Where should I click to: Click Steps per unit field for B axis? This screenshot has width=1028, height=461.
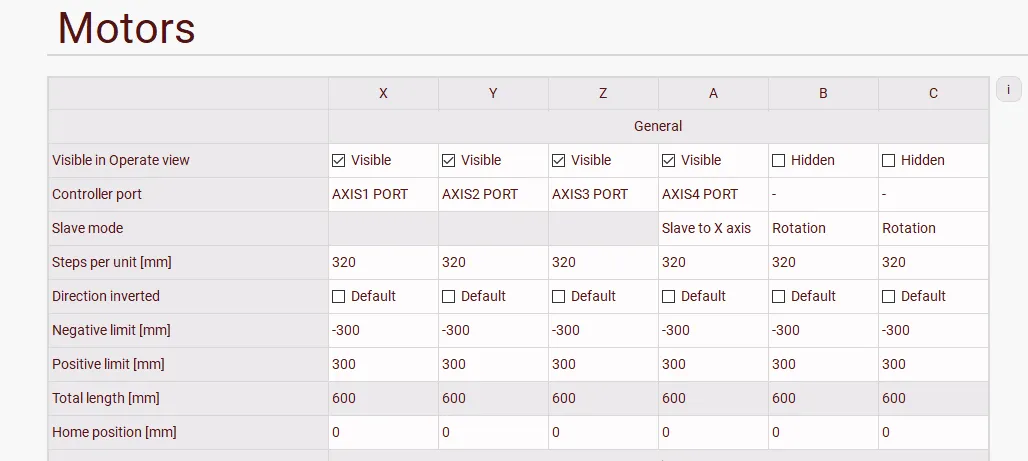(x=824, y=263)
